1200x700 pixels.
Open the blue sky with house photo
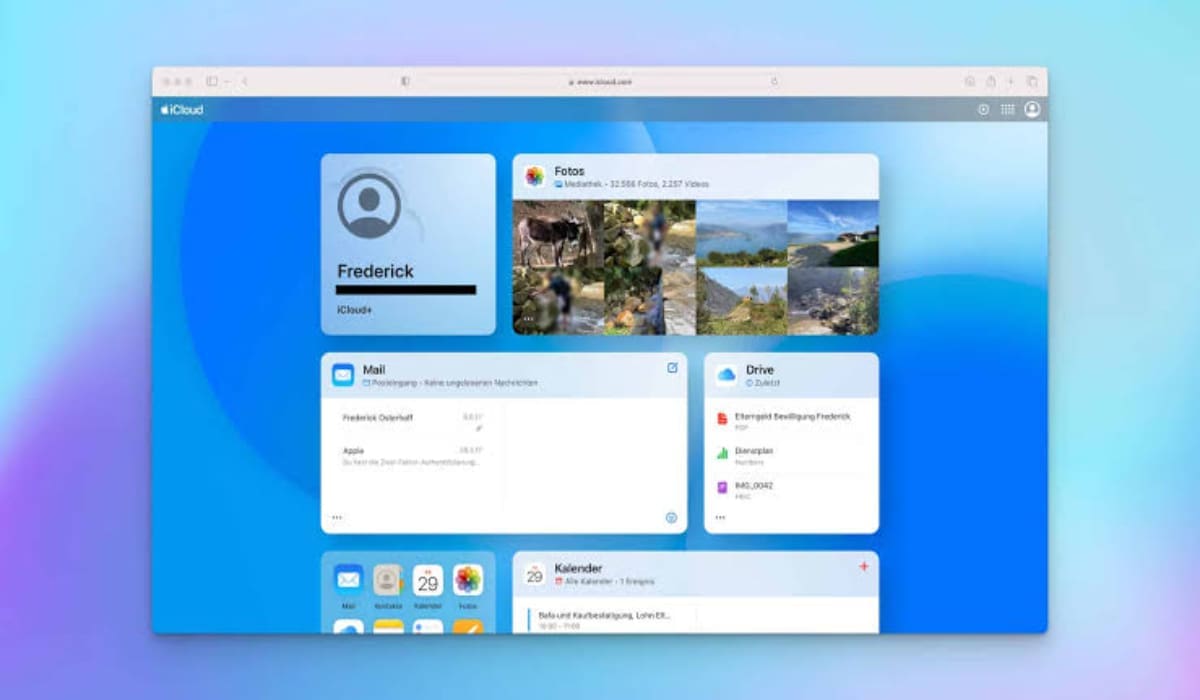(x=833, y=234)
